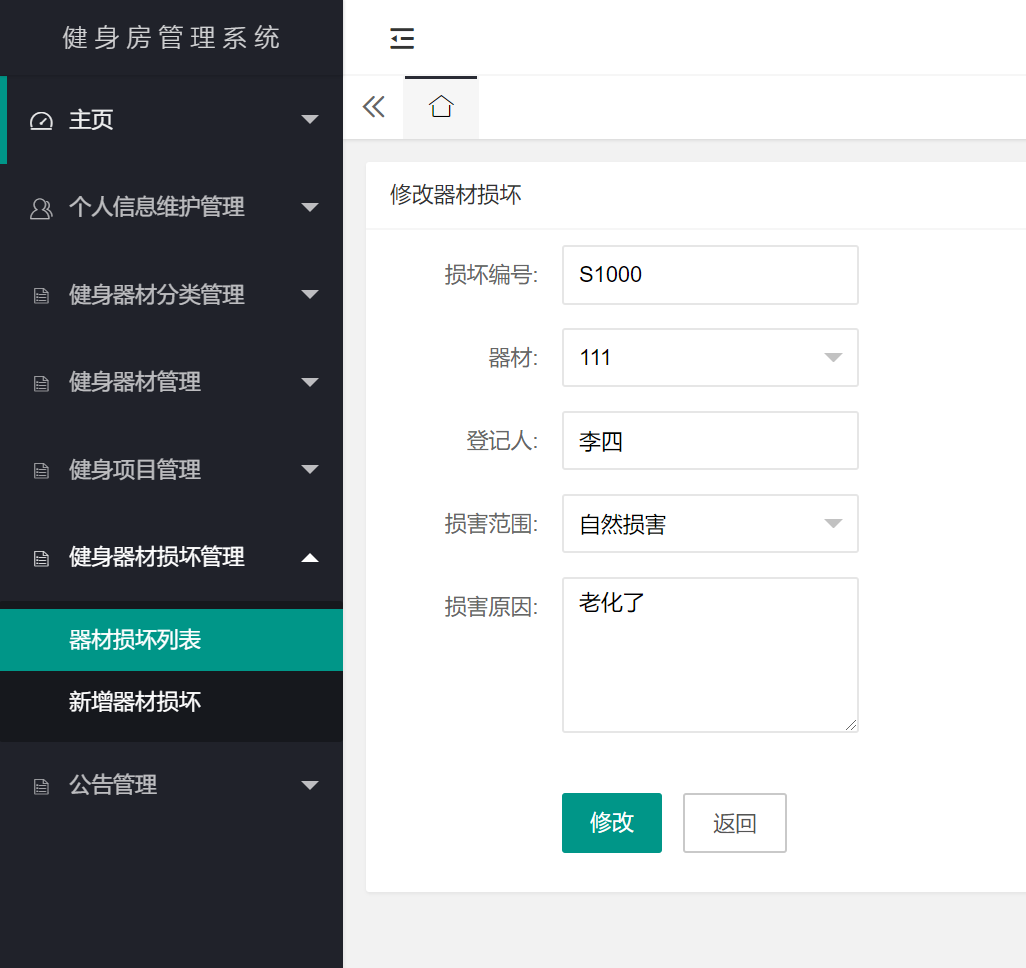Image resolution: width=1026 pixels, height=968 pixels.
Task: Click the user icon beside 个人信息维护管理
Action: (41, 208)
